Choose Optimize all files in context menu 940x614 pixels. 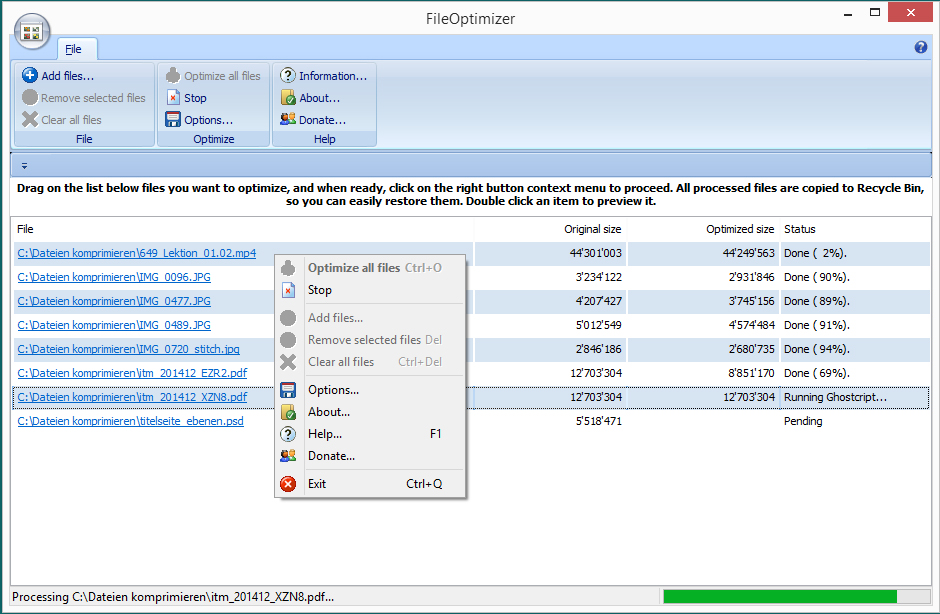coord(370,268)
